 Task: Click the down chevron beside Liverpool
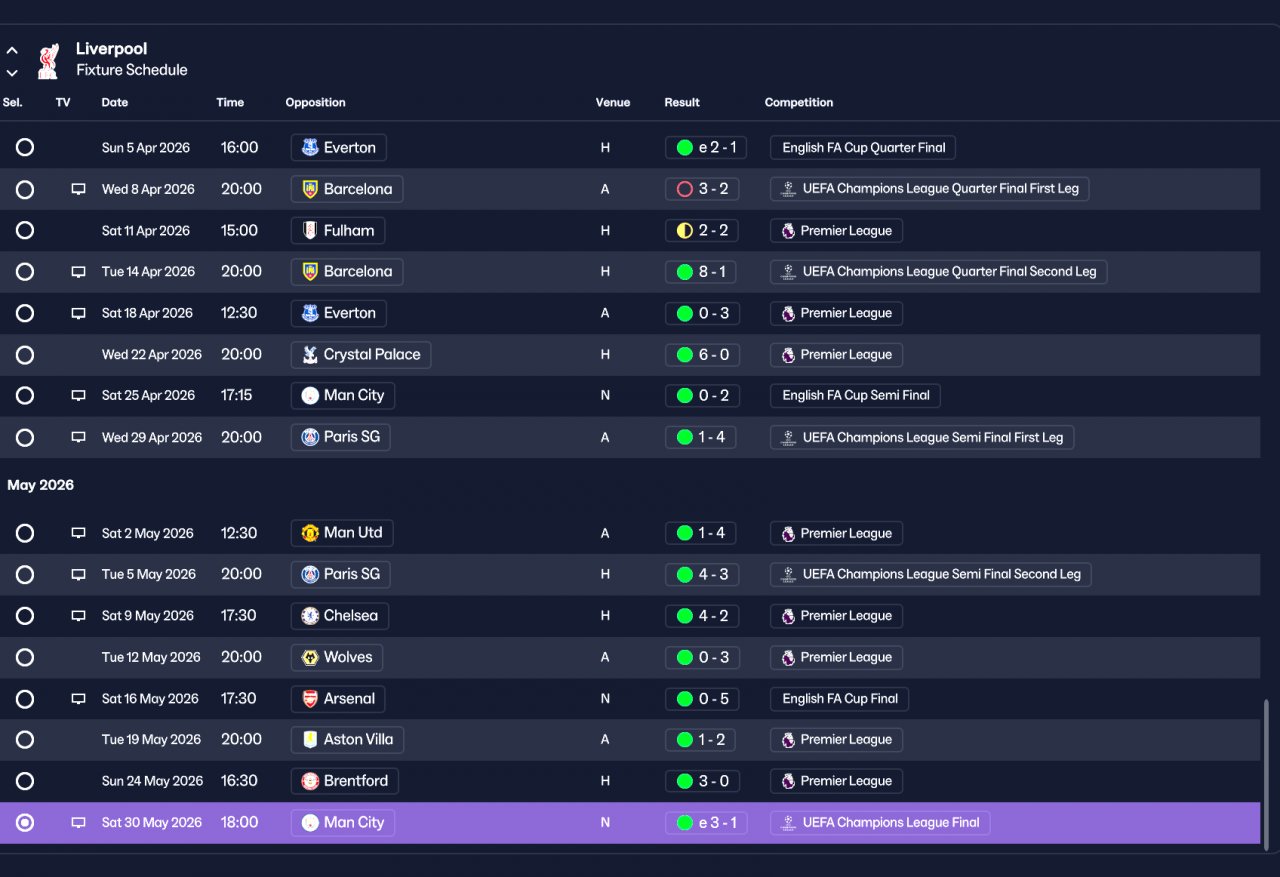(12, 72)
